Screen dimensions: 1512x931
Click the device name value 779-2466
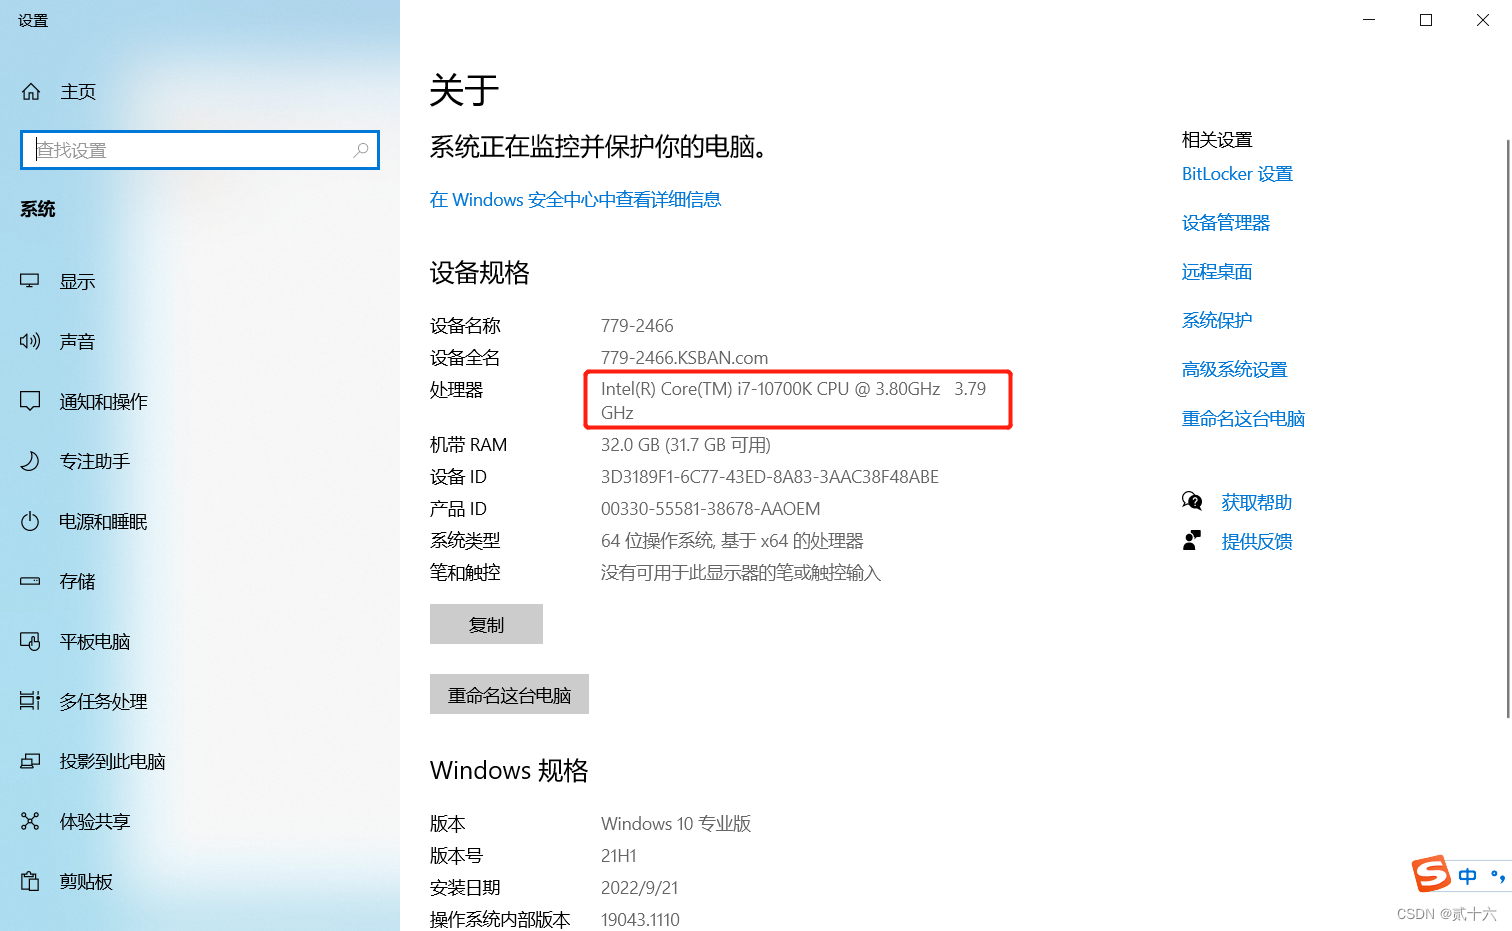[637, 326]
